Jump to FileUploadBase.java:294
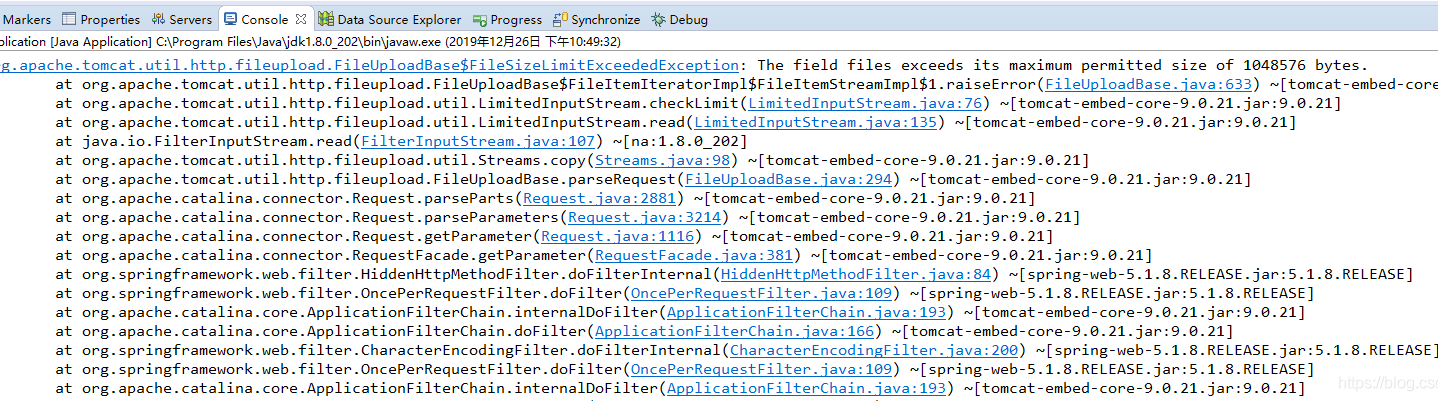Screen dimensions: 1438x401 (787, 180)
